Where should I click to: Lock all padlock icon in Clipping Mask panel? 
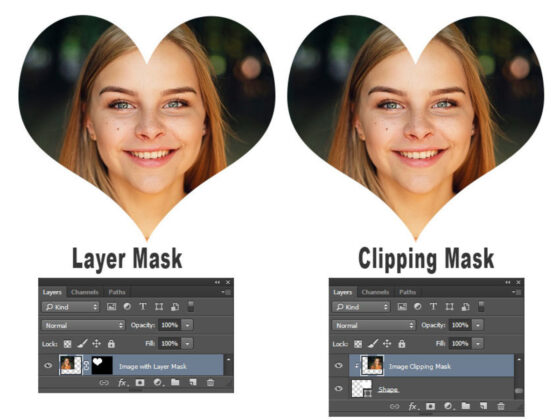coord(402,344)
